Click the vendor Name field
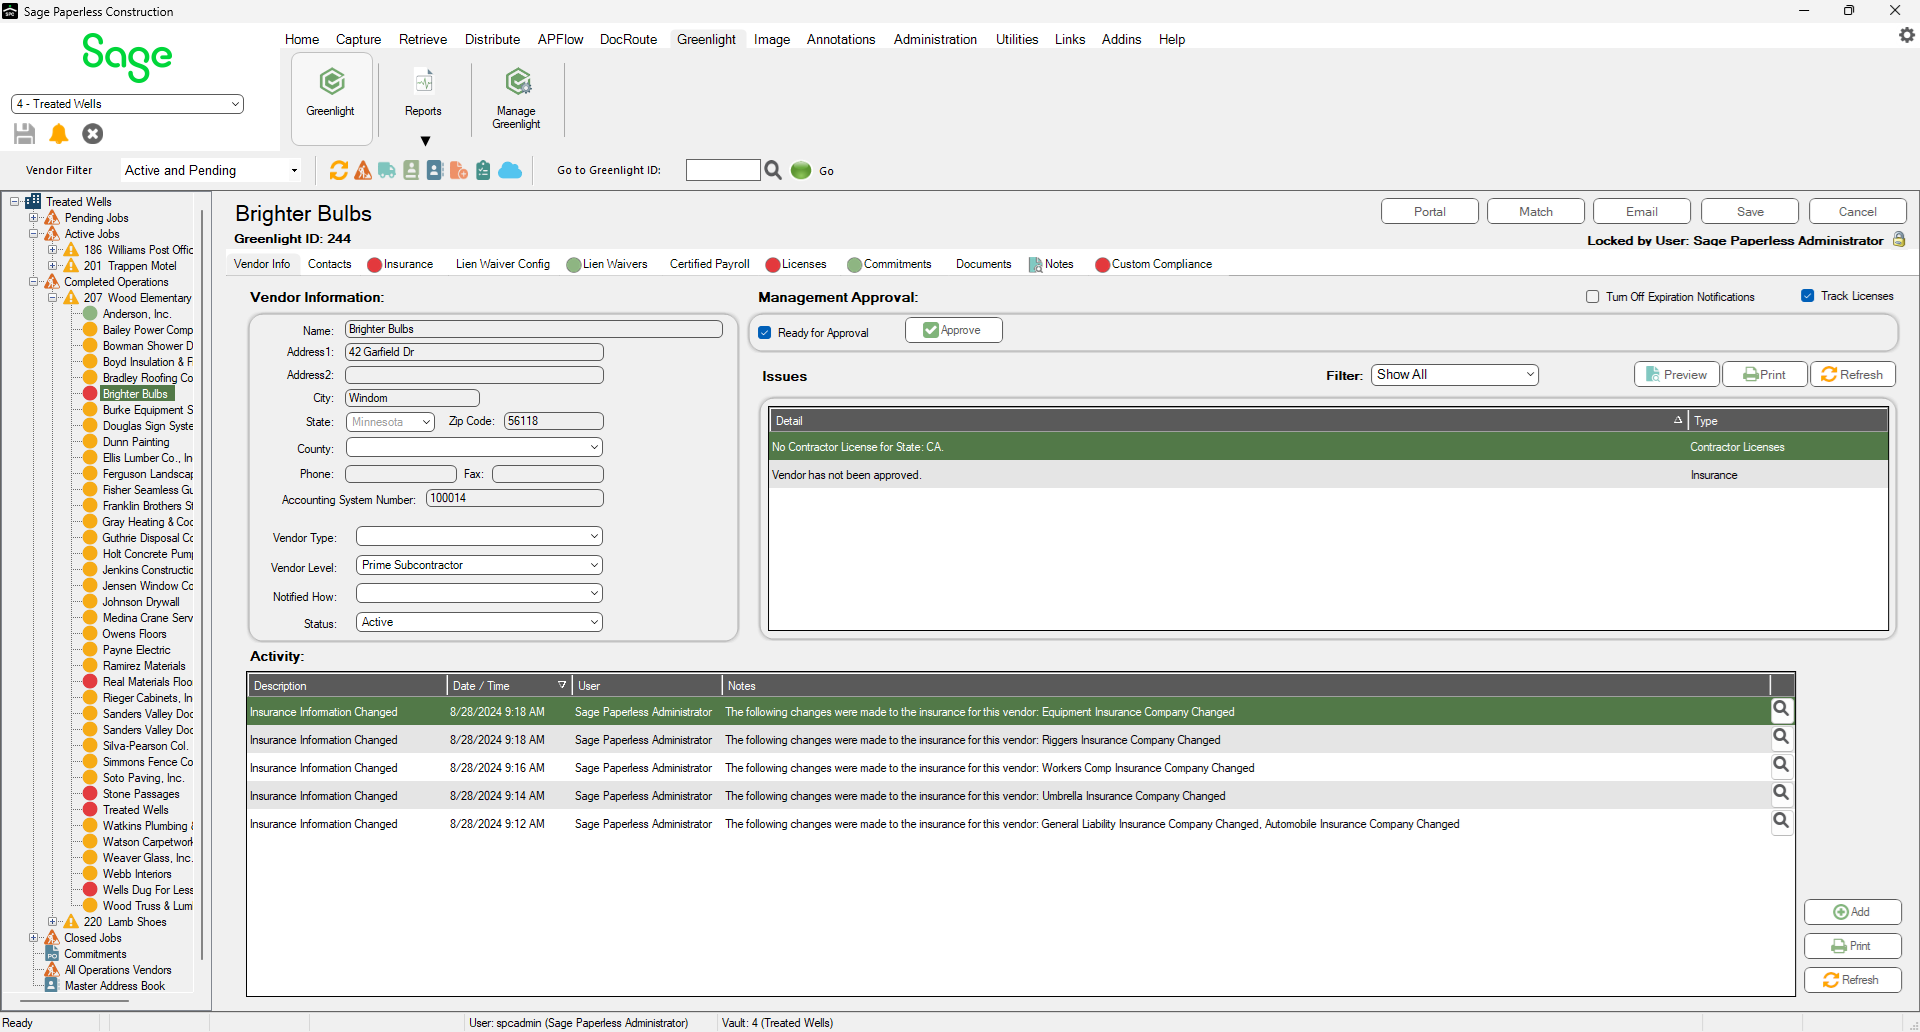 (534, 329)
